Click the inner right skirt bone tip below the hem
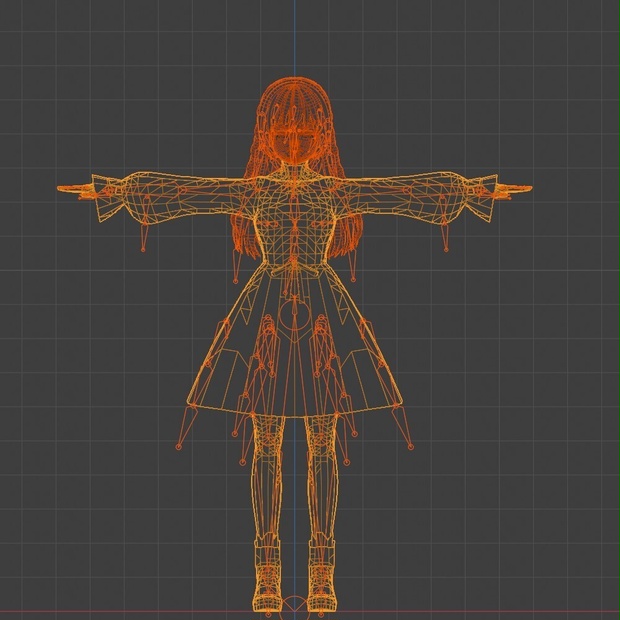This screenshot has height=620, width=620. (347, 462)
